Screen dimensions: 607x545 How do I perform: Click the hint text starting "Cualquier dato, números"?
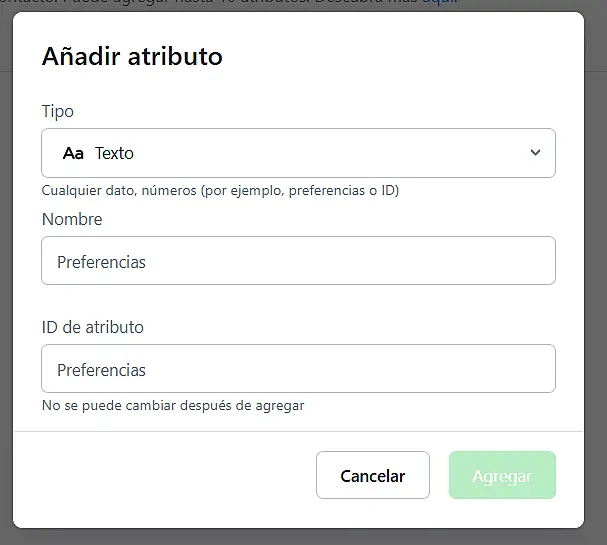point(220,190)
